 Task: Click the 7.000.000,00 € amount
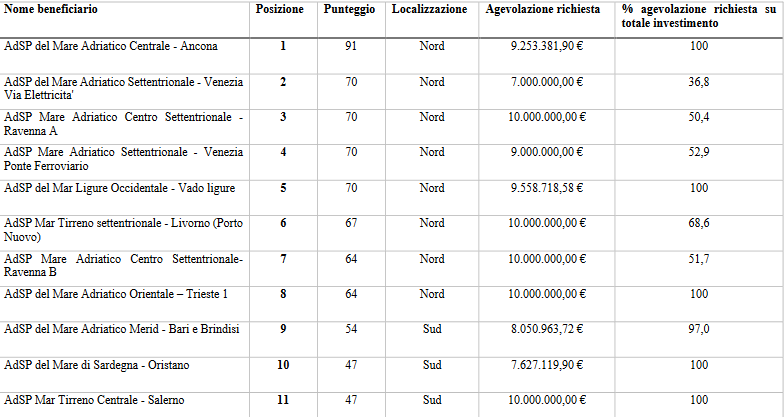pyautogui.click(x=548, y=82)
